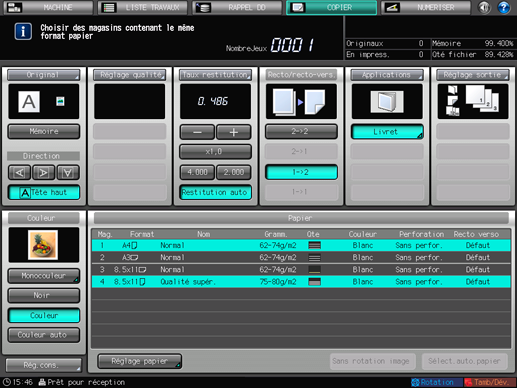
Task: Select tray 4 Qualité supér. row
Action: (x=301, y=282)
